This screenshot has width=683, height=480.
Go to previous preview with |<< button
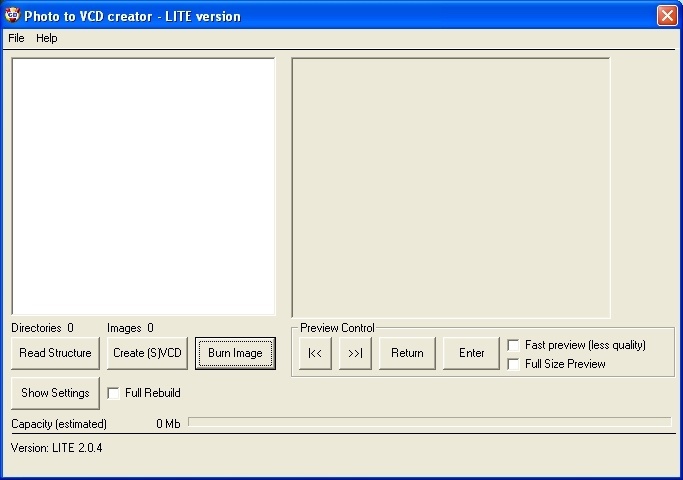(315, 353)
